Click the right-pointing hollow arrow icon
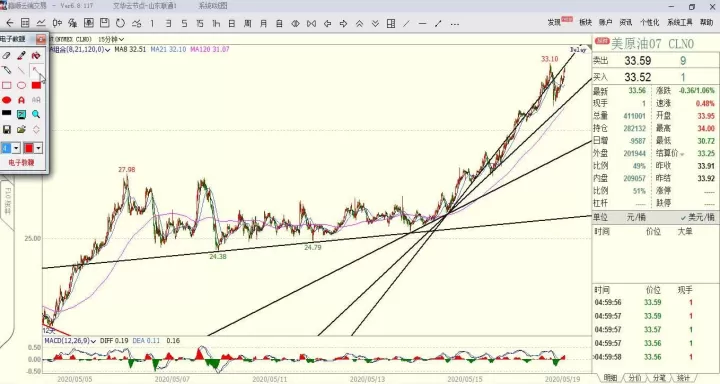The width and height of the screenshot is (720, 384). [x=343, y=23]
